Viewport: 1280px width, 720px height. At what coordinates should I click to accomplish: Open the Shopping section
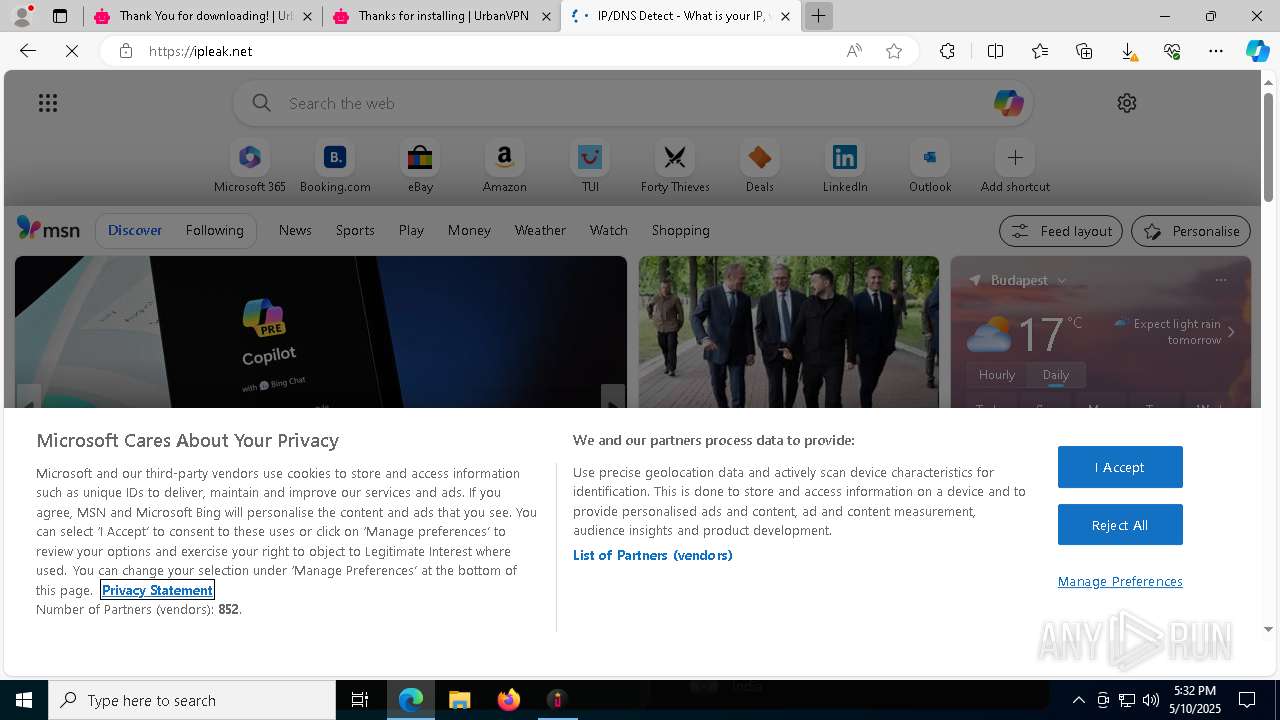tap(681, 230)
